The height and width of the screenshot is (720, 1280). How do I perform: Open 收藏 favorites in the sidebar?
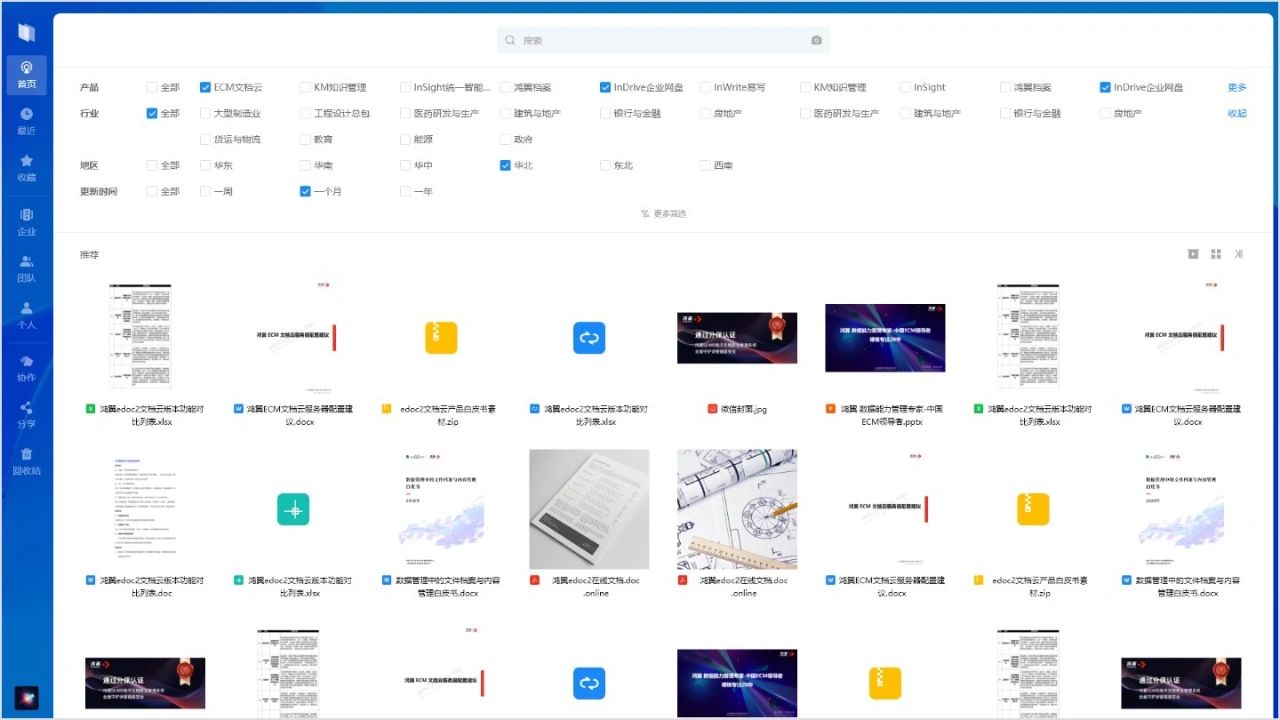(26, 167)
